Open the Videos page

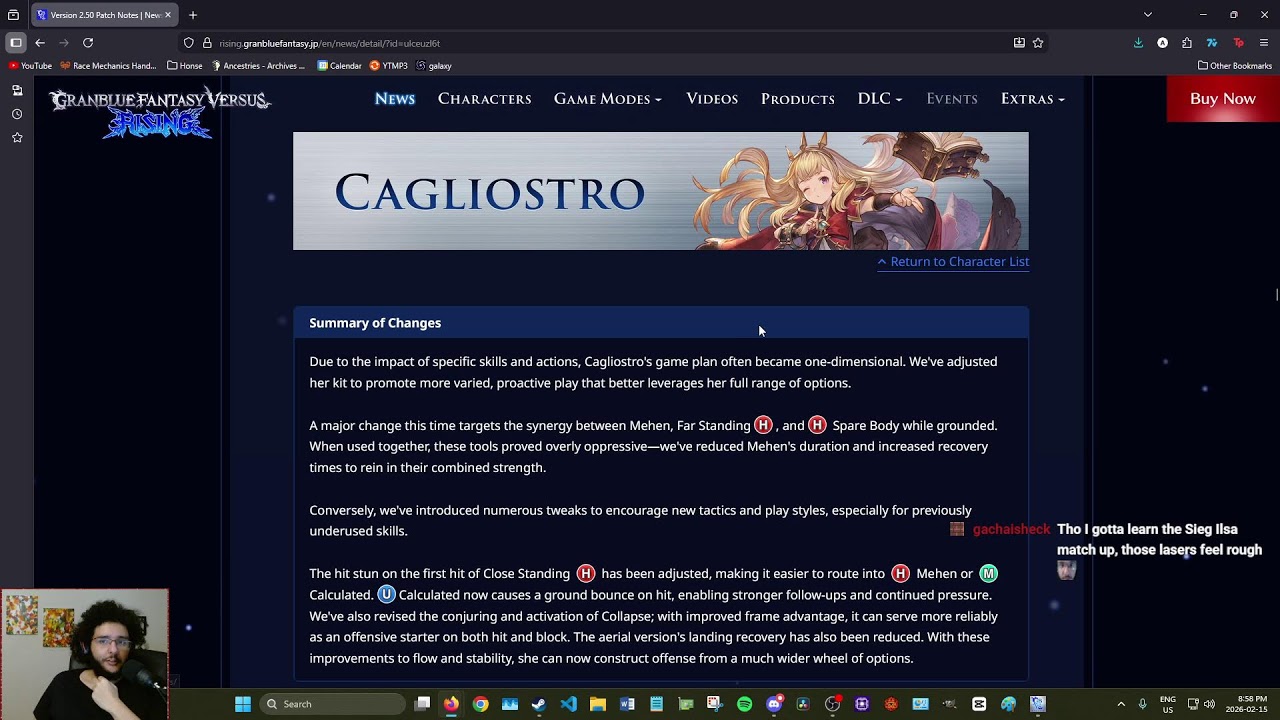coord(712,99)
